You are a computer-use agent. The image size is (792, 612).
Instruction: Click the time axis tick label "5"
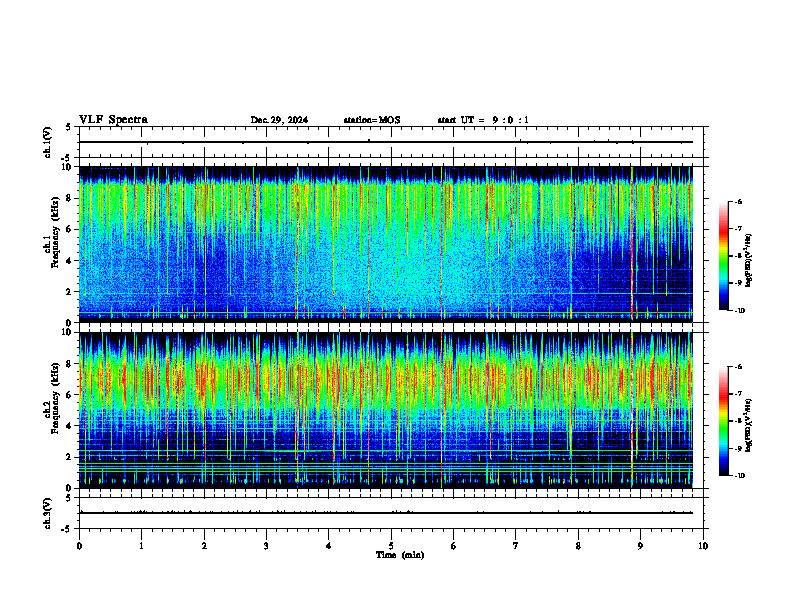pyautogui.click(x=391, y=546)
